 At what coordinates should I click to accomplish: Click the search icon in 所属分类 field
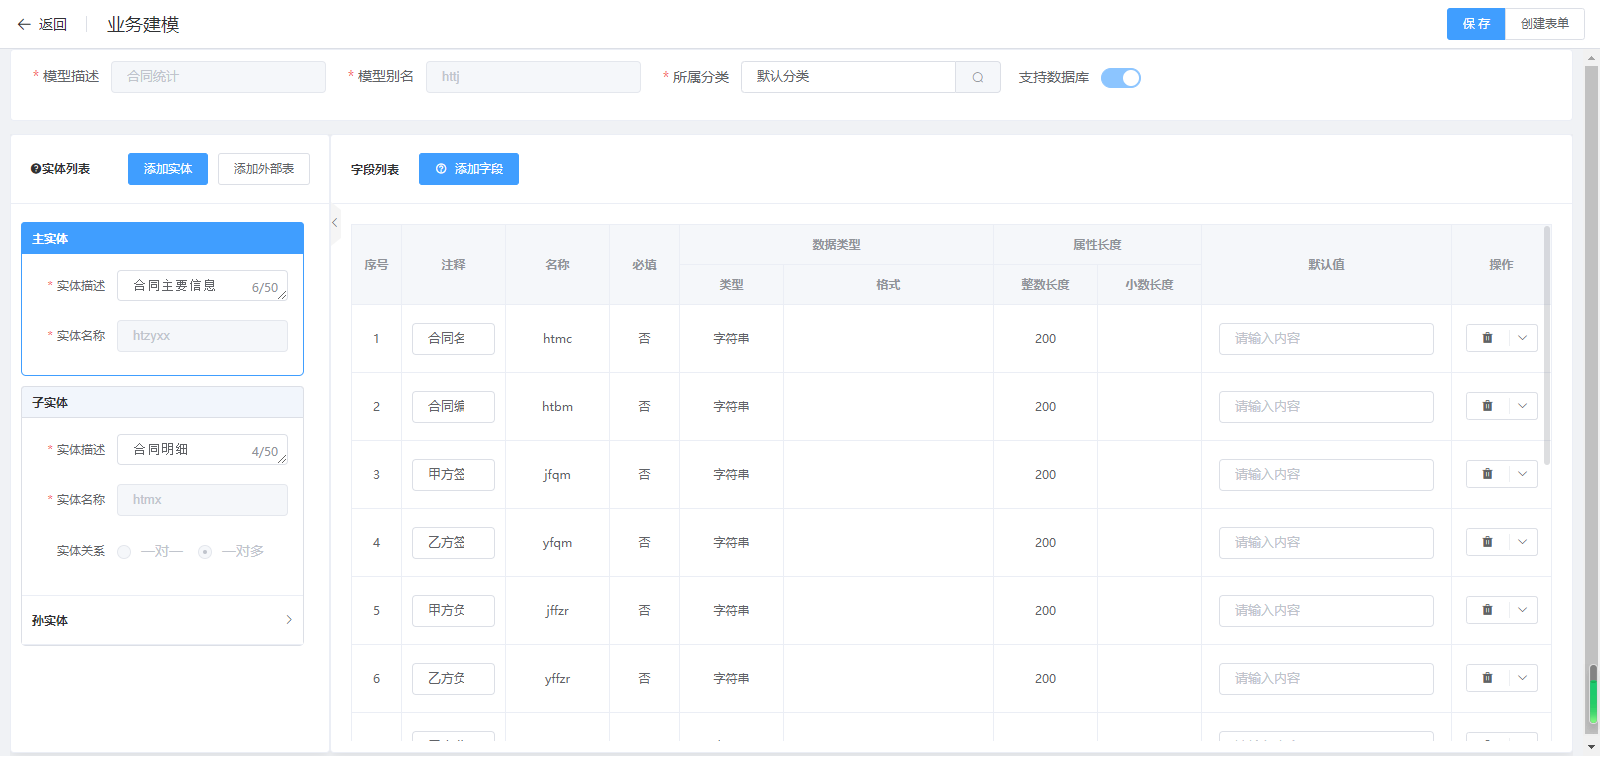click(x=978, y=77)
